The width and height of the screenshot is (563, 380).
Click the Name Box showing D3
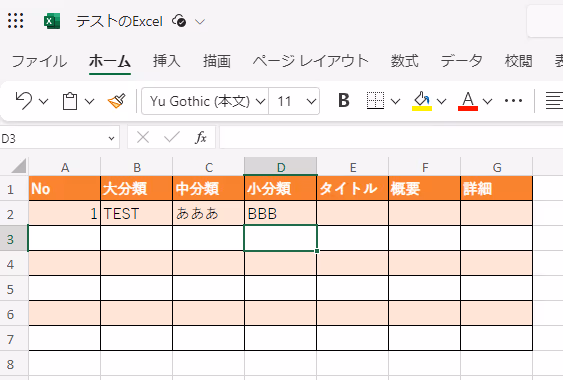[54, 138]
